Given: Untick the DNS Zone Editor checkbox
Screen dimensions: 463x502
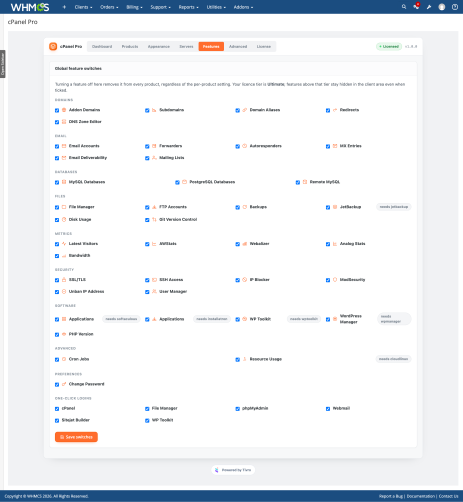Looking at the screenshot, I should click(x=57, y=122).
